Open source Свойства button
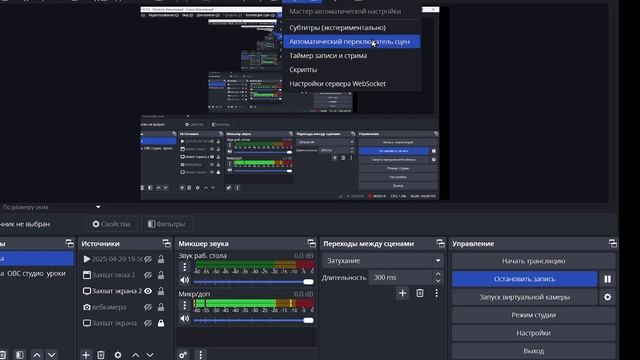 (111, 224)
